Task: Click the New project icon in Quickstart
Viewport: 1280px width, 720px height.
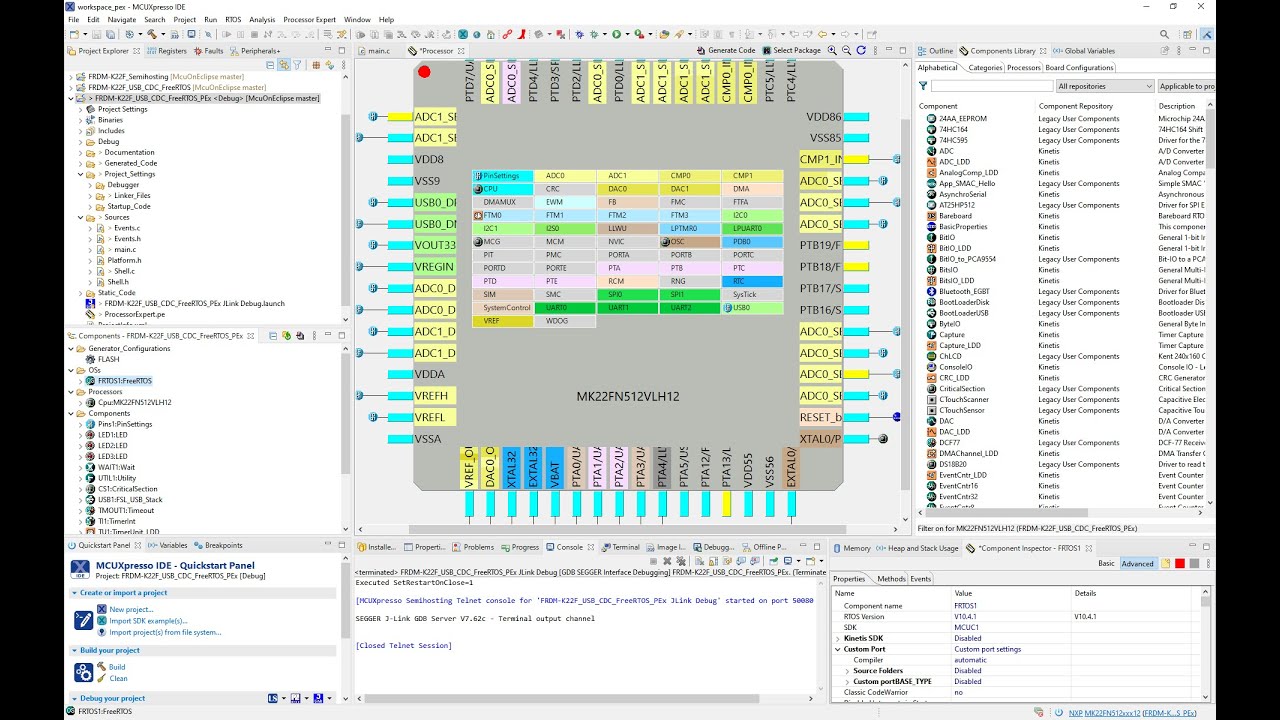Action: click(102, 609)
